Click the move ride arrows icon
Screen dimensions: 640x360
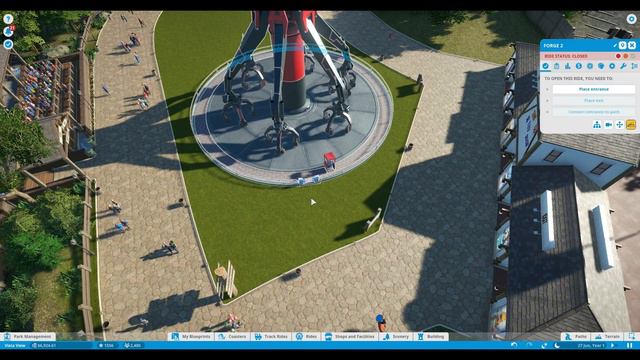619,125
